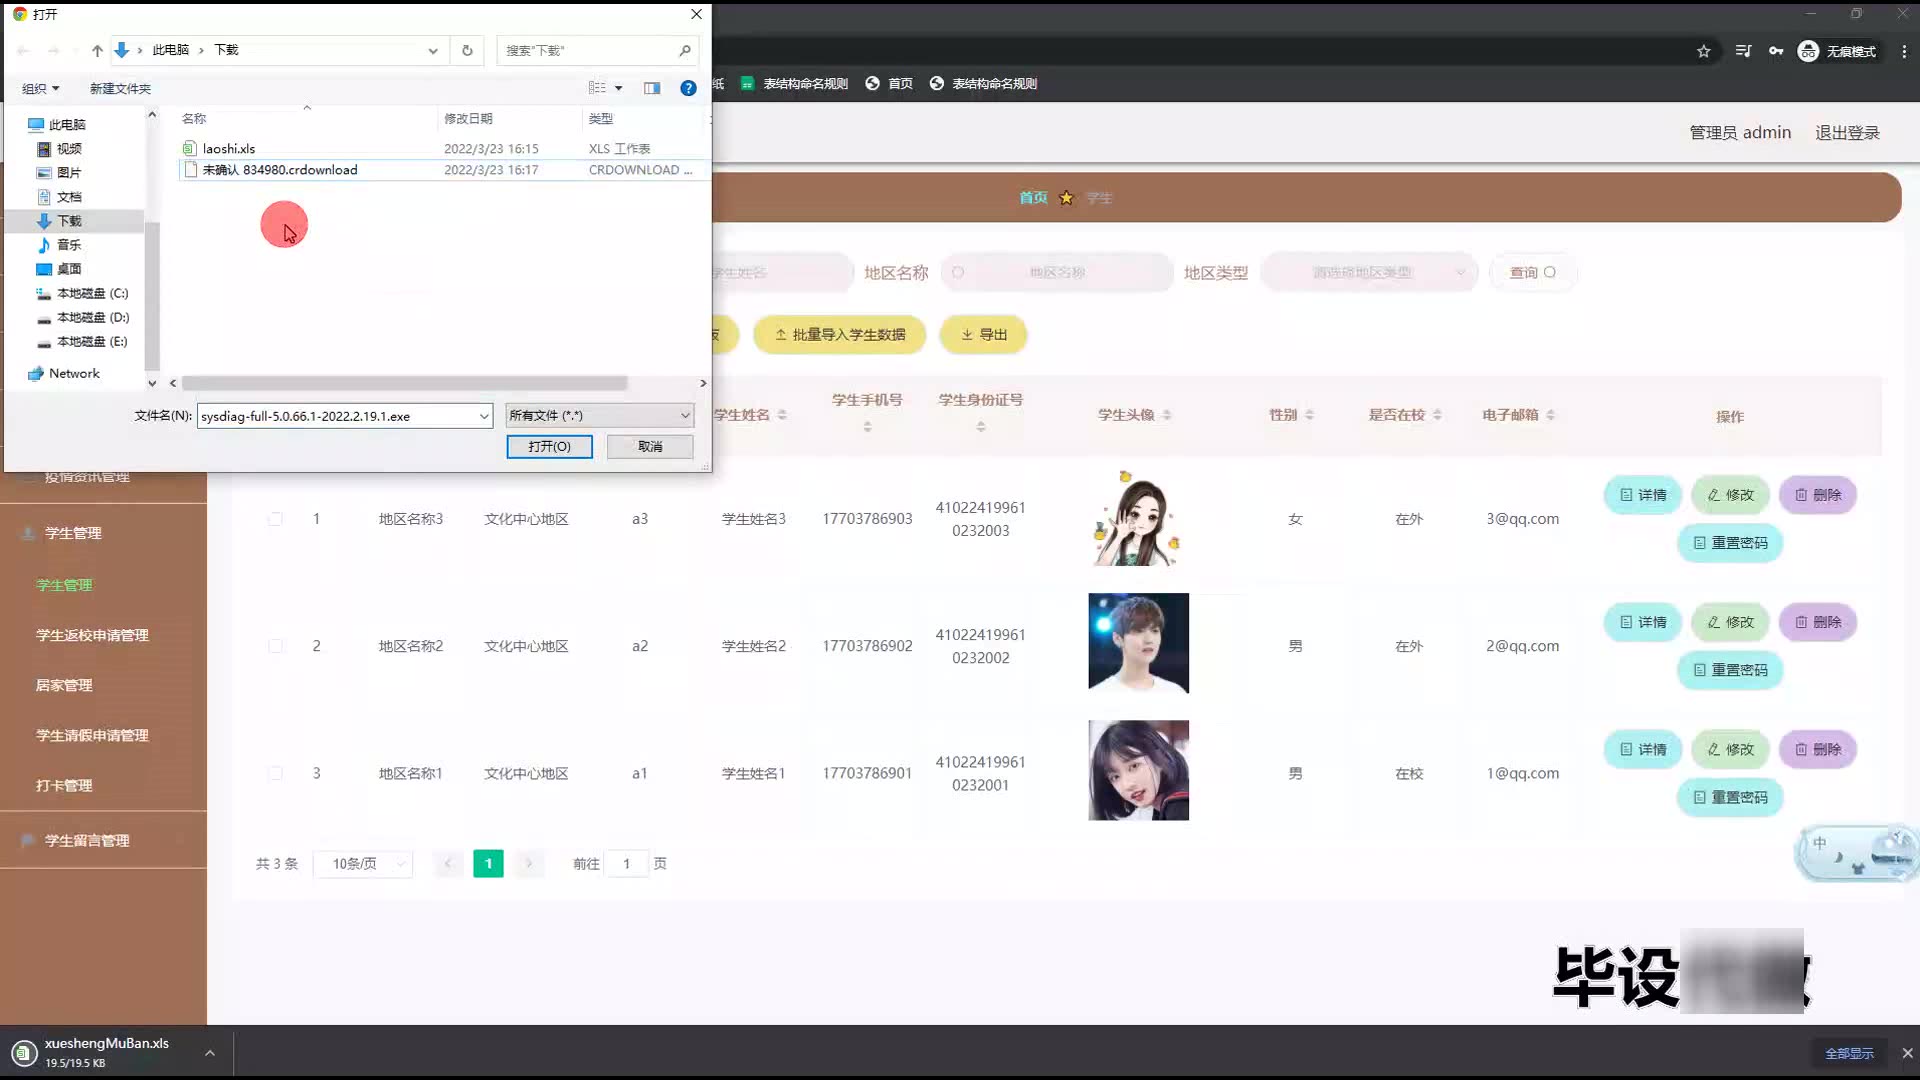Open 本地磁盘 (C:) drive
Image resolution: width=1920 pixels, height=1080 pixels.
coord(92,293)
